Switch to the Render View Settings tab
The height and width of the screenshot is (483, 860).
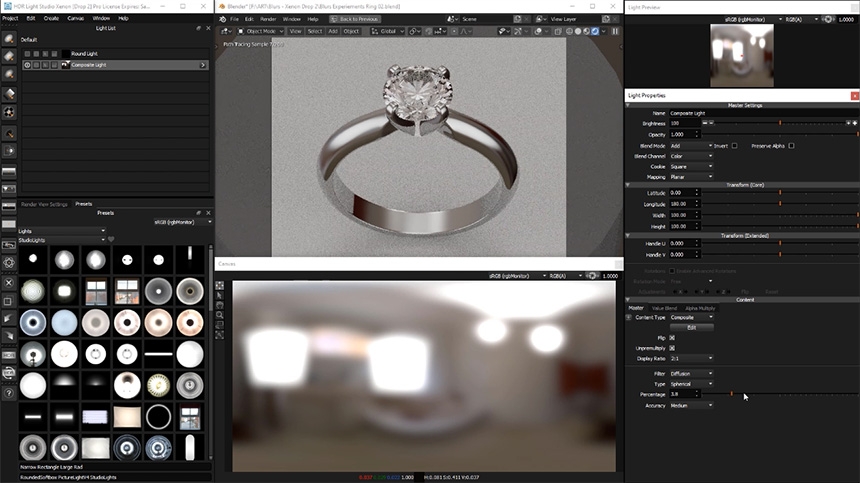[x=44, y=204]
